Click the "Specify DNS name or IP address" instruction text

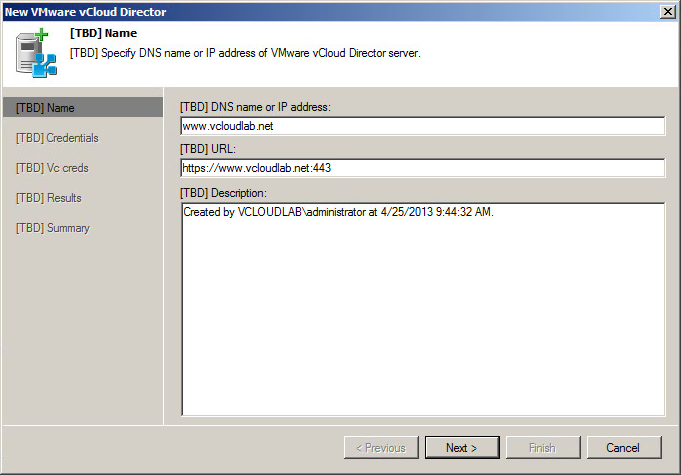[245, 53]
